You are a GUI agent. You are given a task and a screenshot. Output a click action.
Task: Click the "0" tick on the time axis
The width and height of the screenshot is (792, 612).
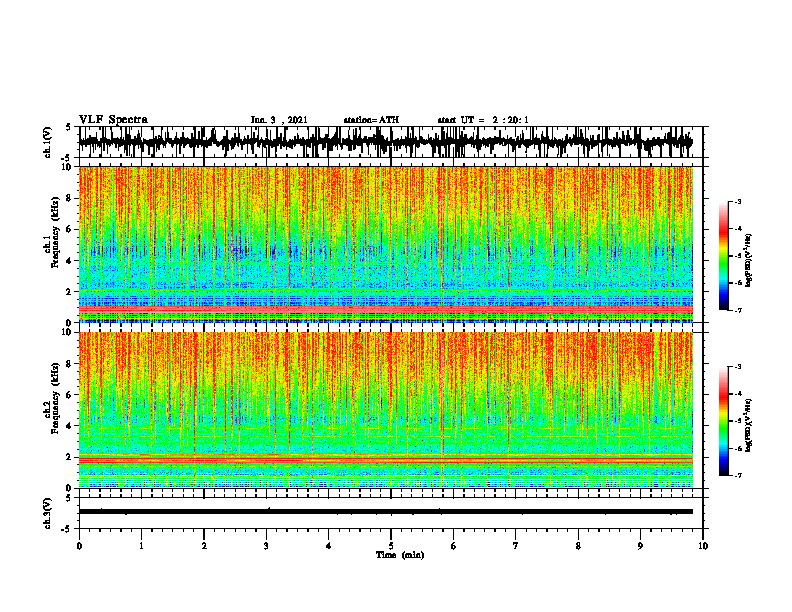79,546
